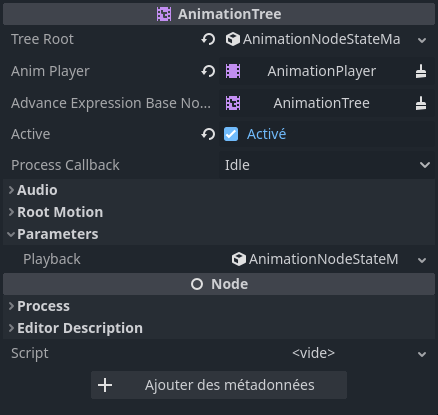Open the Script dropdown arrow
Image resolution: width=438 pixels, height=415 pixels.
coord(422,354)
